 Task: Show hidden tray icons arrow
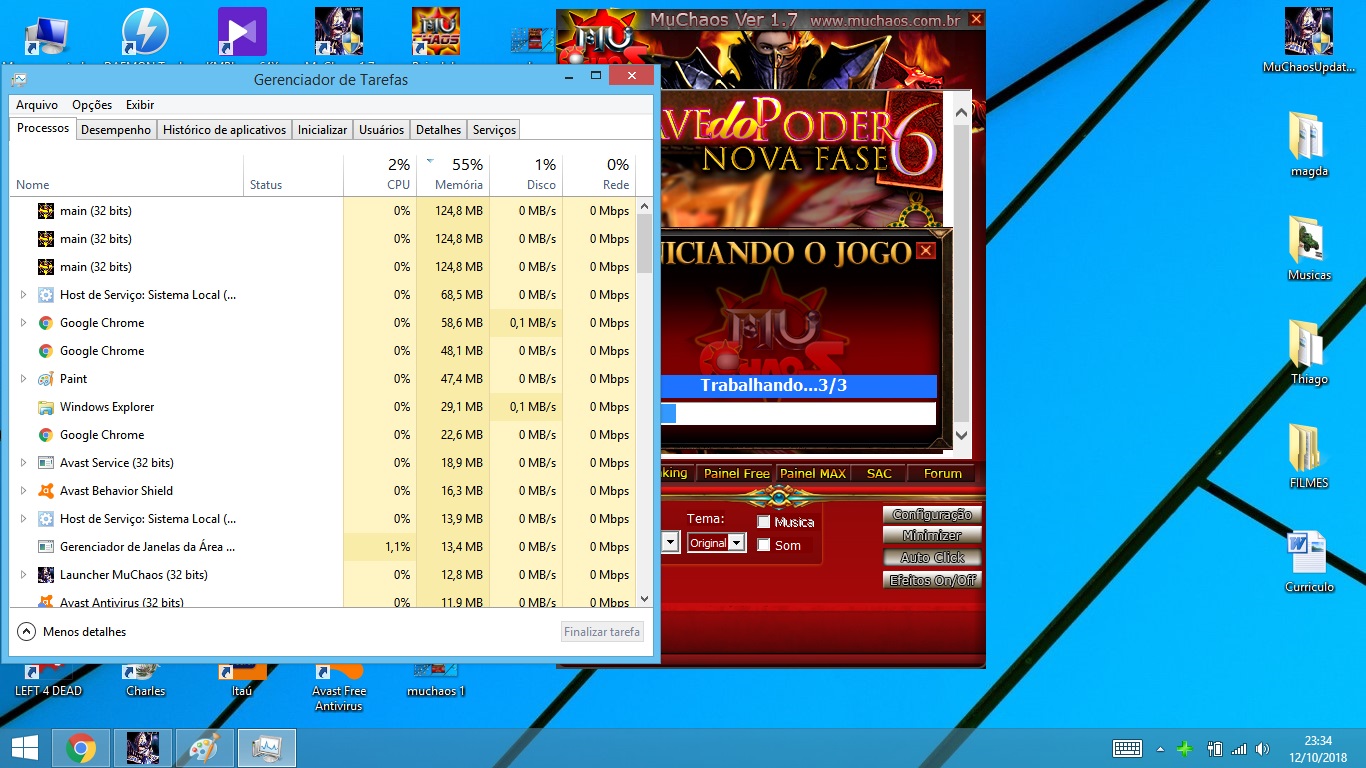click(1160, 748)
